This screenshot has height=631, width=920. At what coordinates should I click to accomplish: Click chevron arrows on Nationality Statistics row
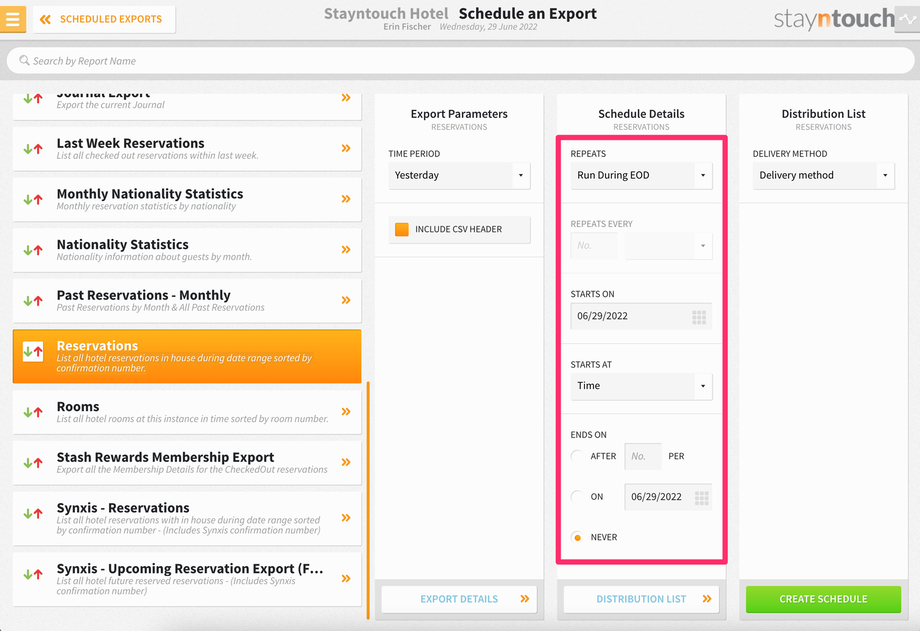click(346, 249)
